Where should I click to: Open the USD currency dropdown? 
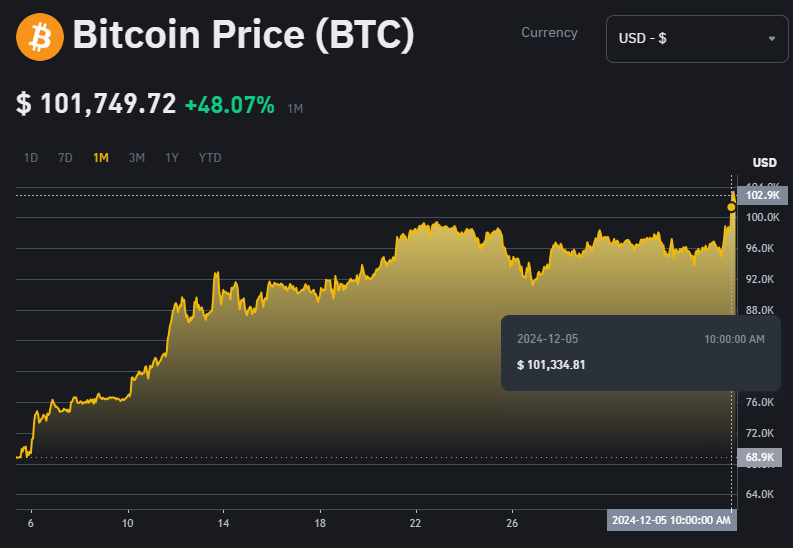696,39
